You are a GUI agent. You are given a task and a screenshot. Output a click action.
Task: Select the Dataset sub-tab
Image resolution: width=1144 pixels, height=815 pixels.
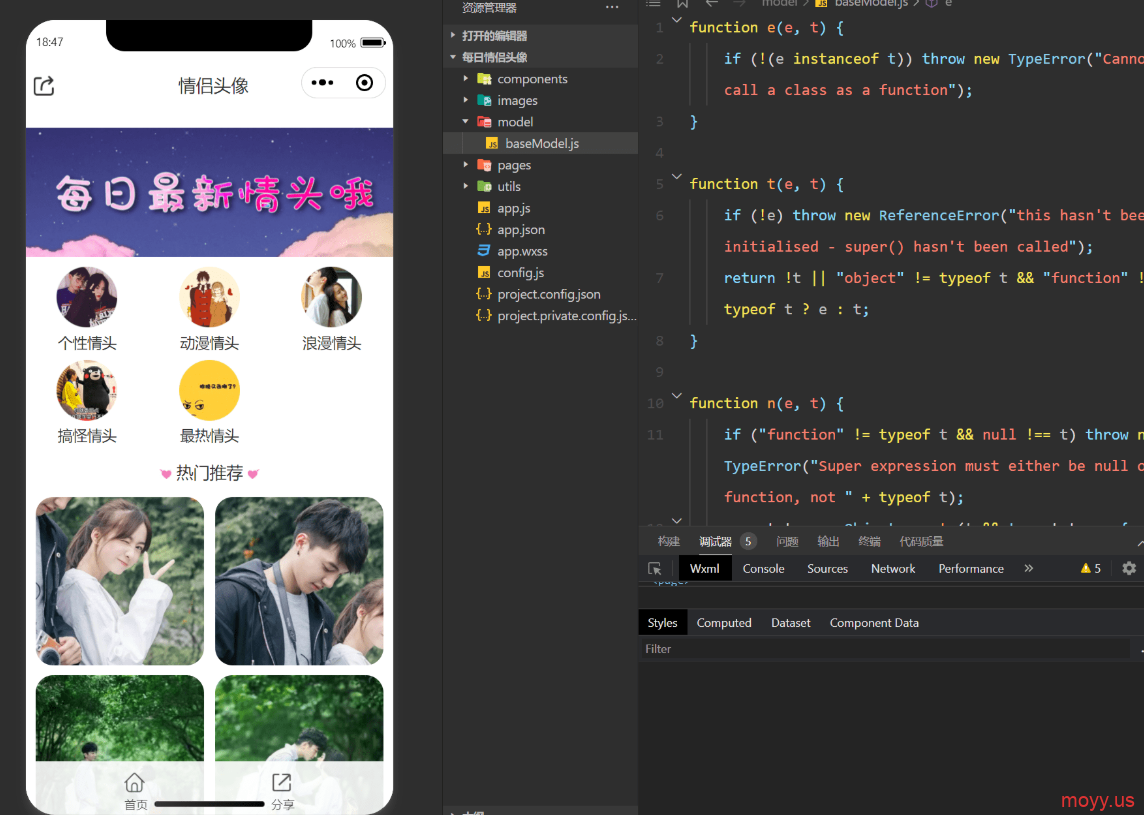(791, 622)
